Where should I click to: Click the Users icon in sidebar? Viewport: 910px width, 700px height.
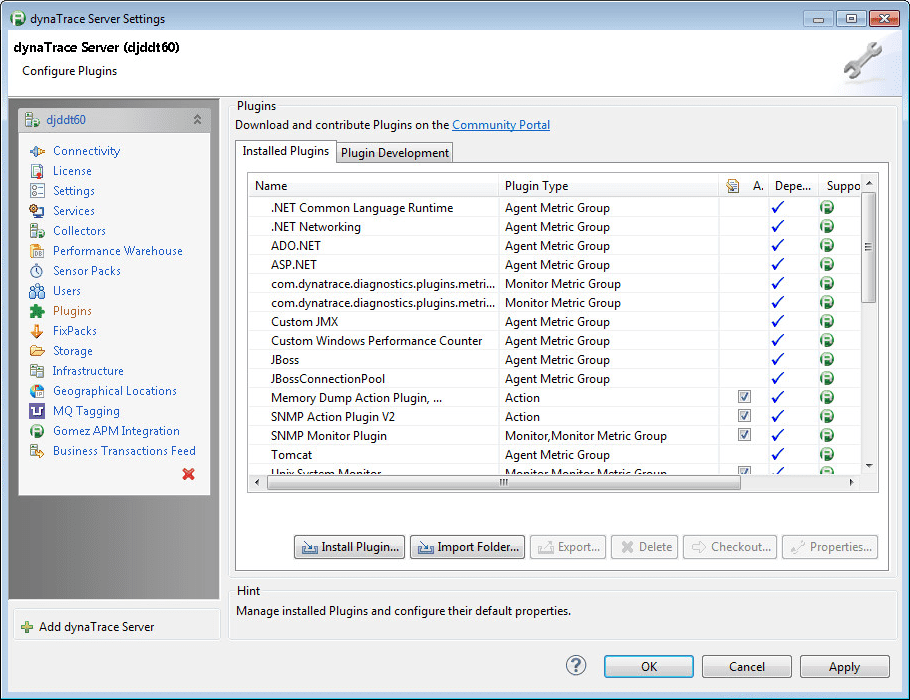tap(37, 291)
